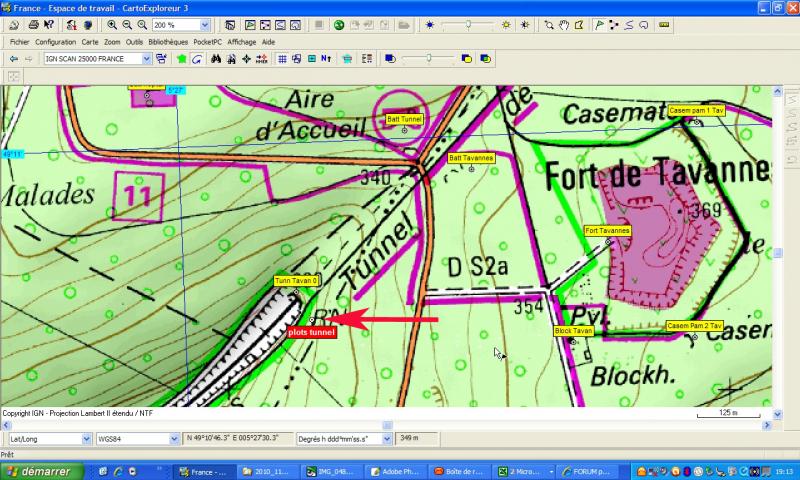Click the coordinates readout N 49°10'46.3"
This screenshot has height=480, width=800.
[x=238, y=438]
